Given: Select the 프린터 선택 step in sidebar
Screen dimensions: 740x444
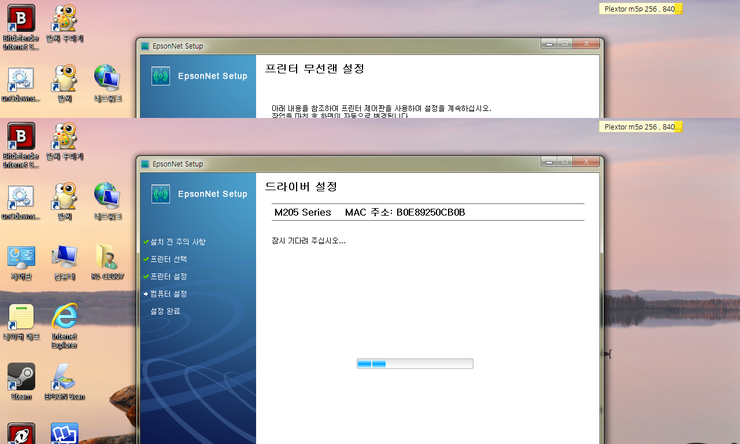Looking at the screenshot, I should (168, 259).
